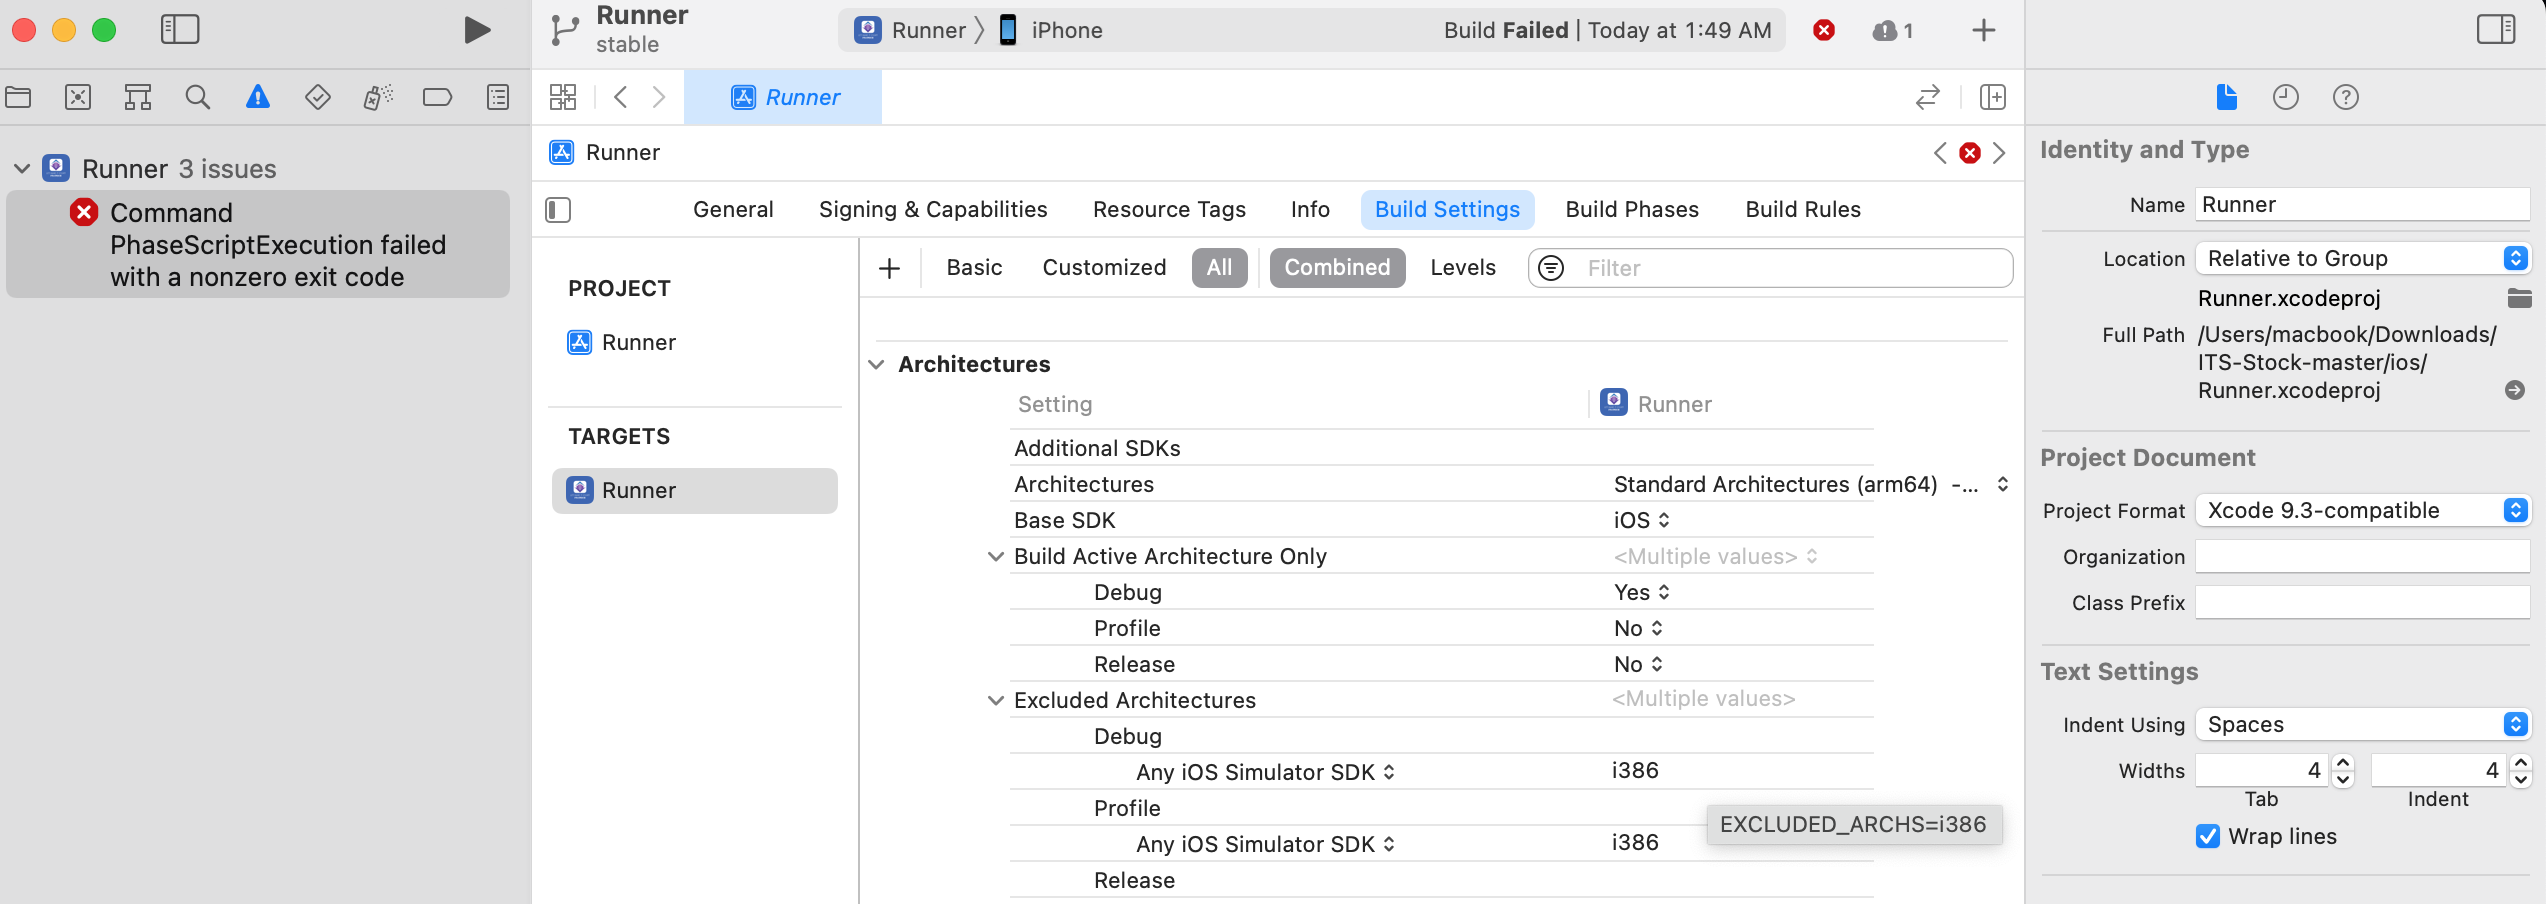
Task: Increase the Tab width stepper
Action: 2343,763
